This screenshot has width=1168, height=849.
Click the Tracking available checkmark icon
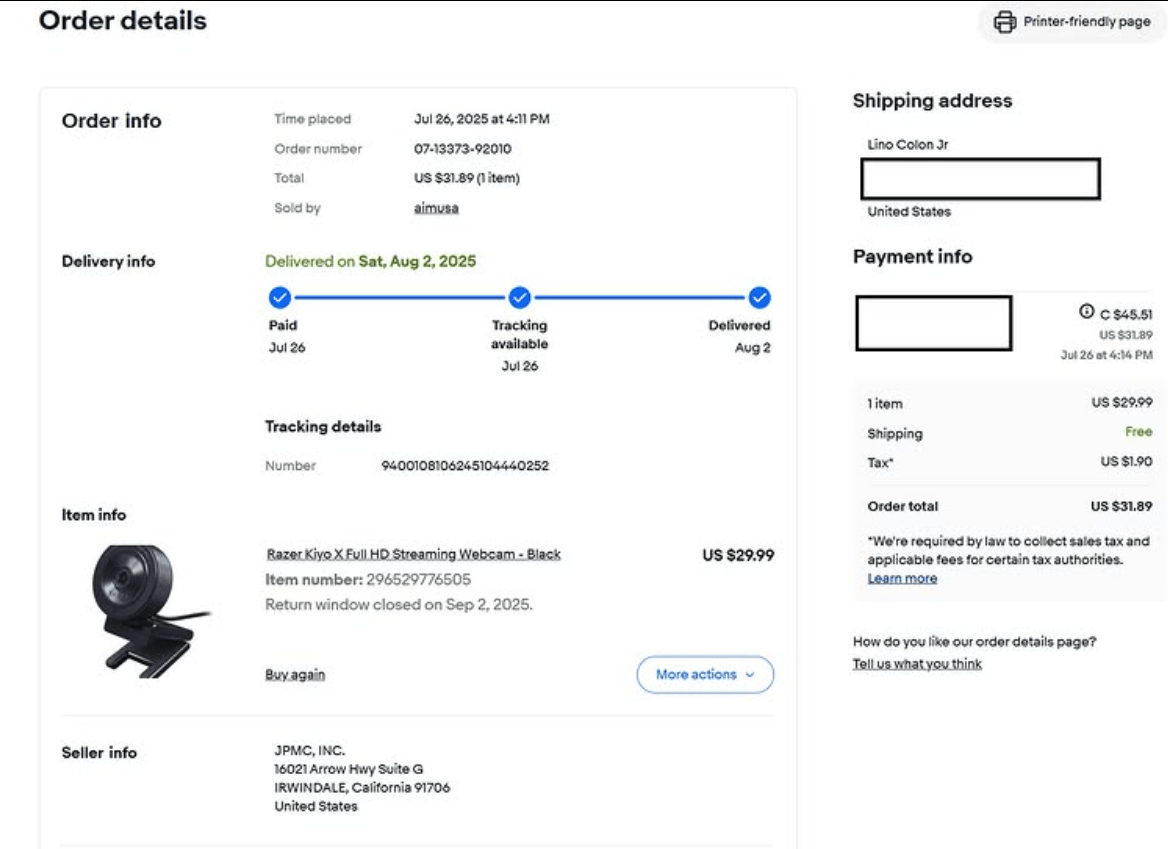coord(519,297)
